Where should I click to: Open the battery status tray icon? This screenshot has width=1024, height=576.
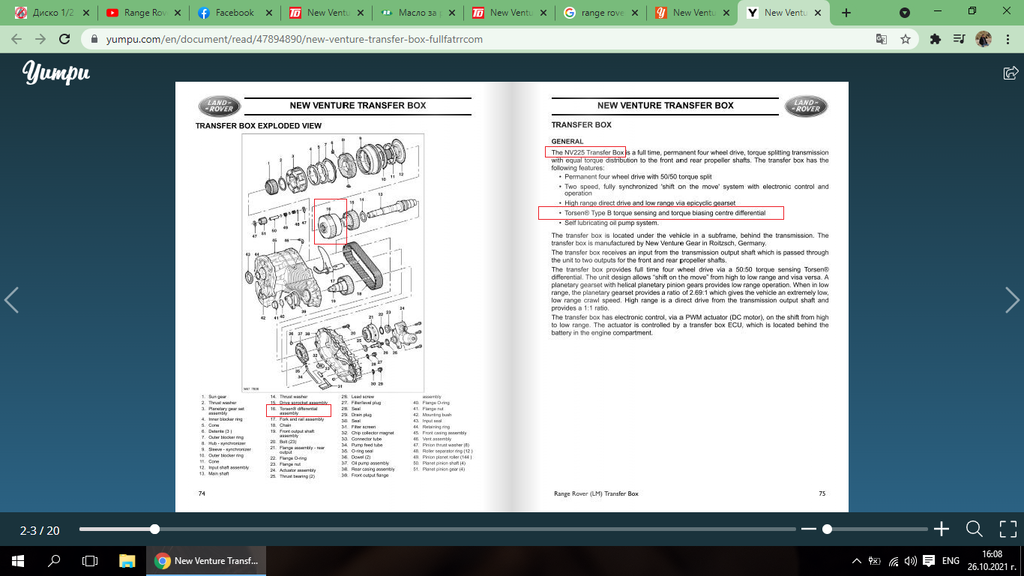pyautogui.click(x=875, y=561)
